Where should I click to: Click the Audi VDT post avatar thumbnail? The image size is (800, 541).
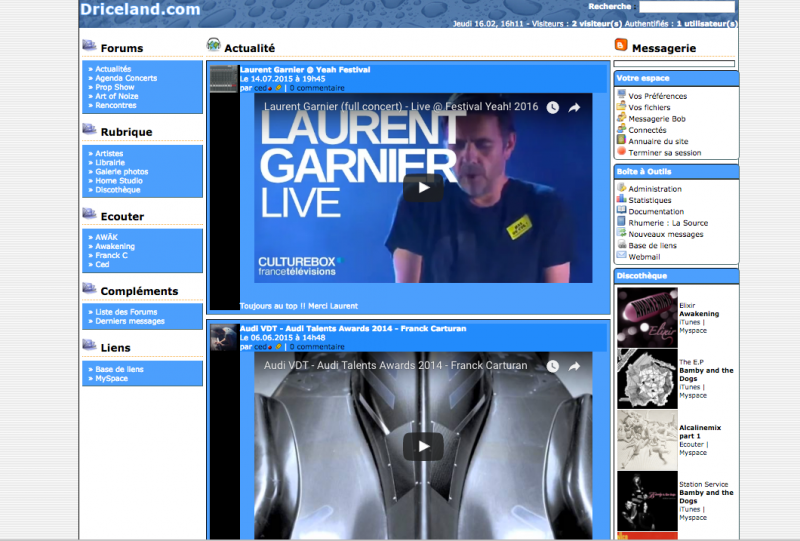pyautogui.click(x=224, y=337)
